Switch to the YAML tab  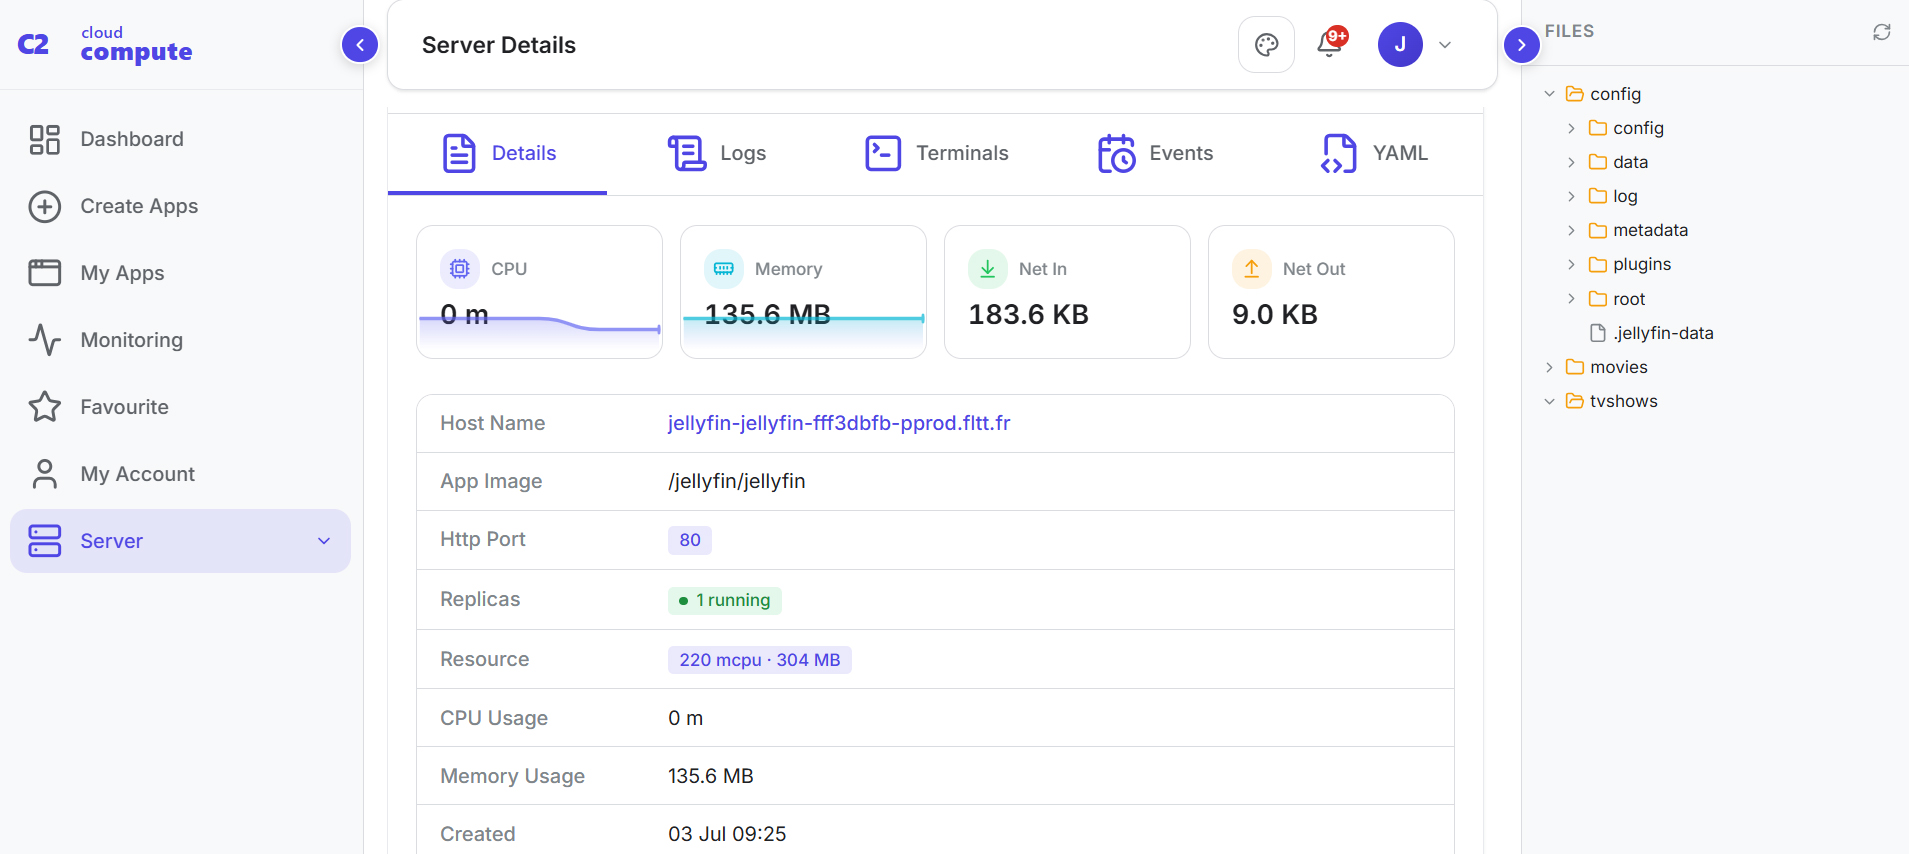click(1374, 153)
